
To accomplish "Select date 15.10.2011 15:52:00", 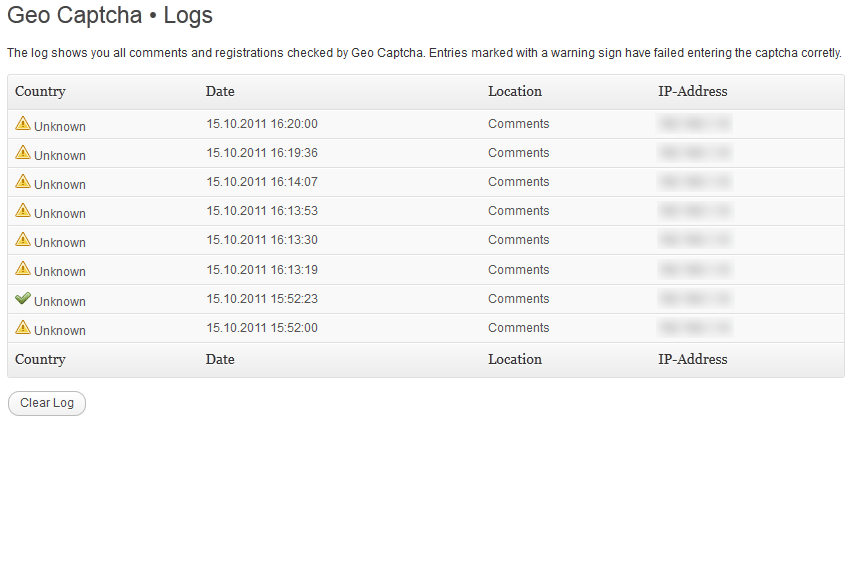I will click(x=262, y=327).
